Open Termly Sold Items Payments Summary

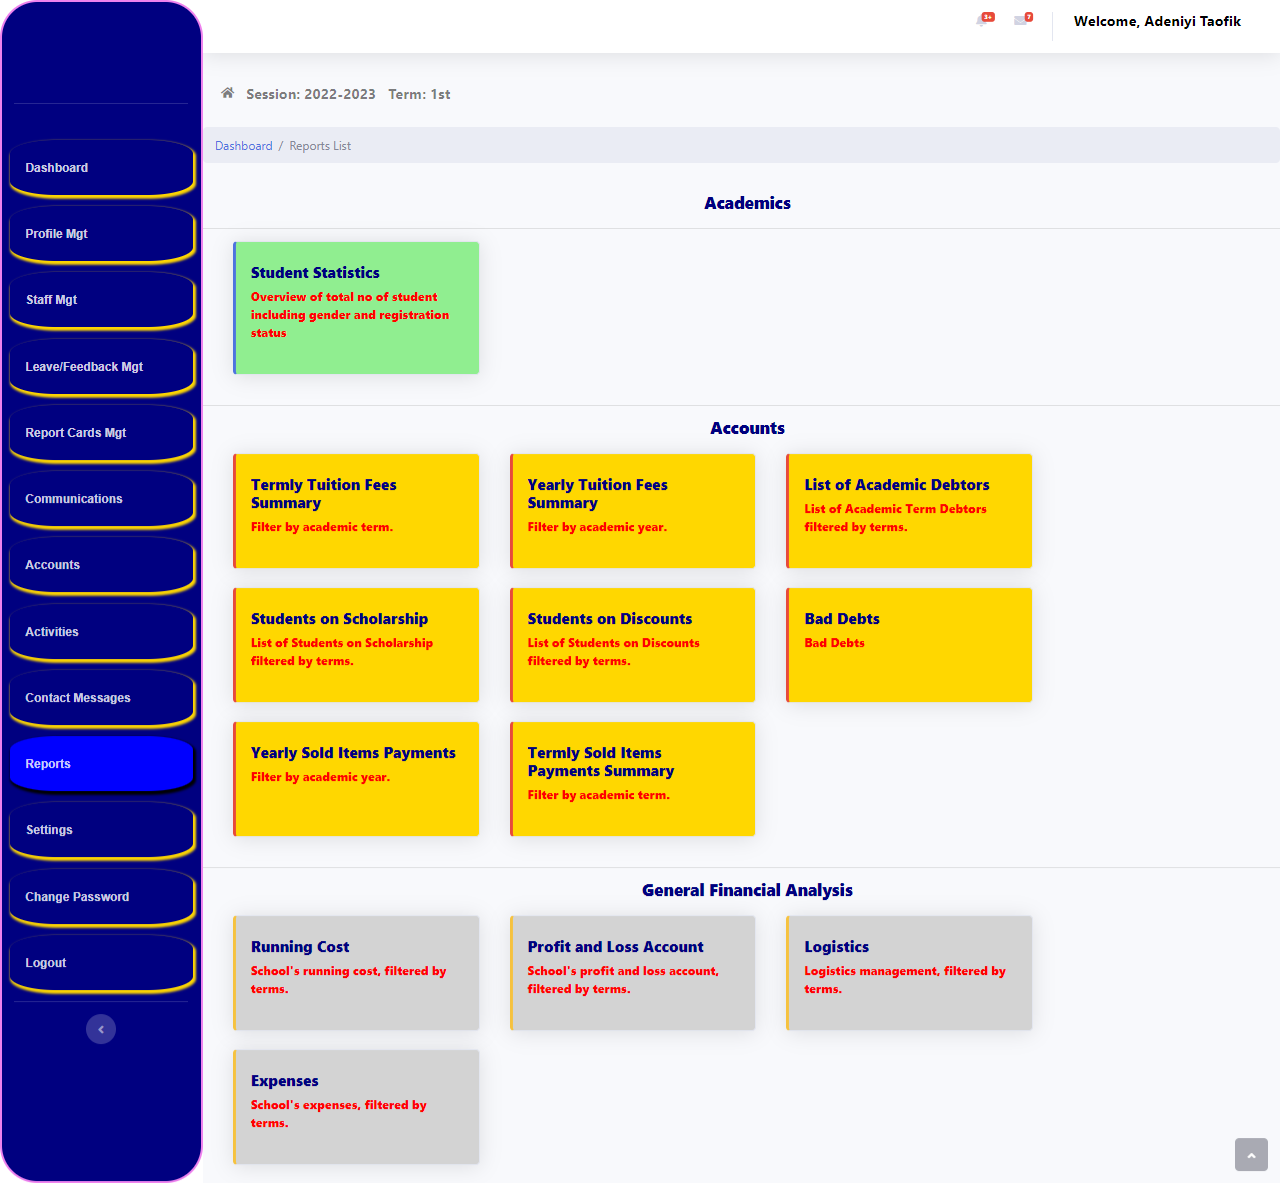pyautogui.click(x=633, y=779)
